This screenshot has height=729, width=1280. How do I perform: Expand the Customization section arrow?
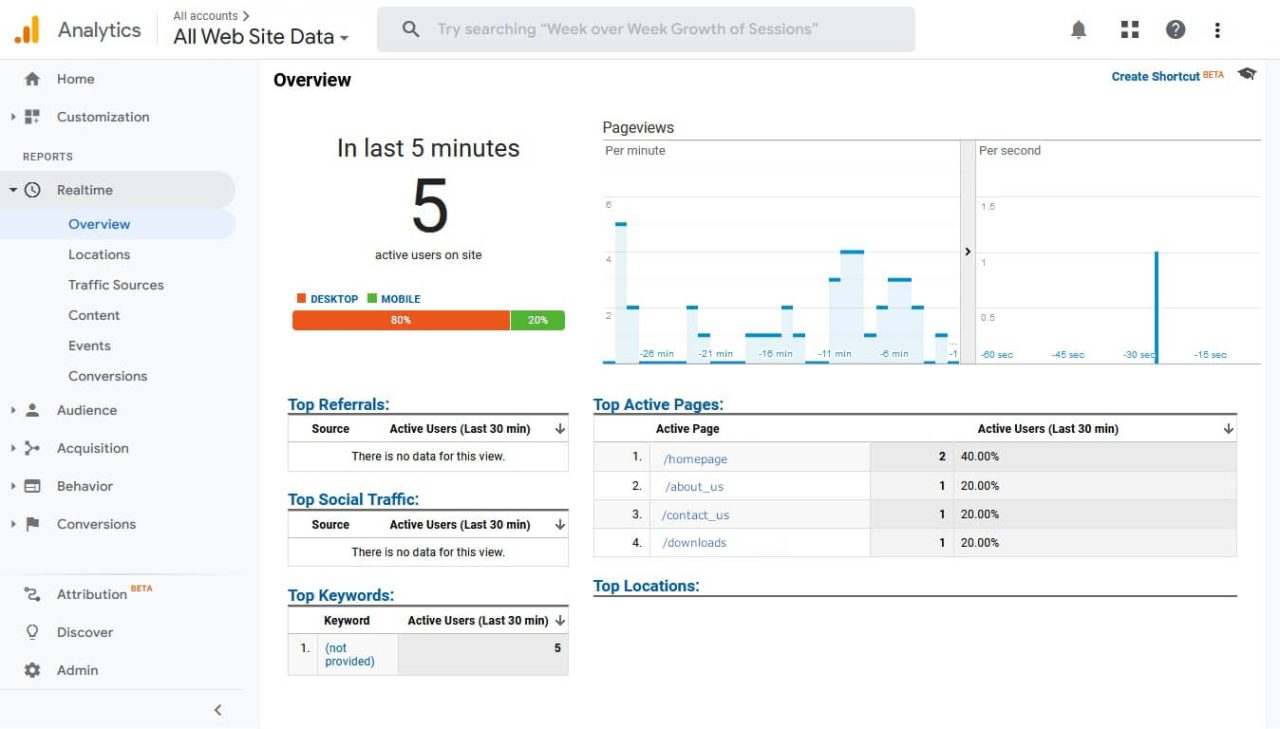[13, 117]
